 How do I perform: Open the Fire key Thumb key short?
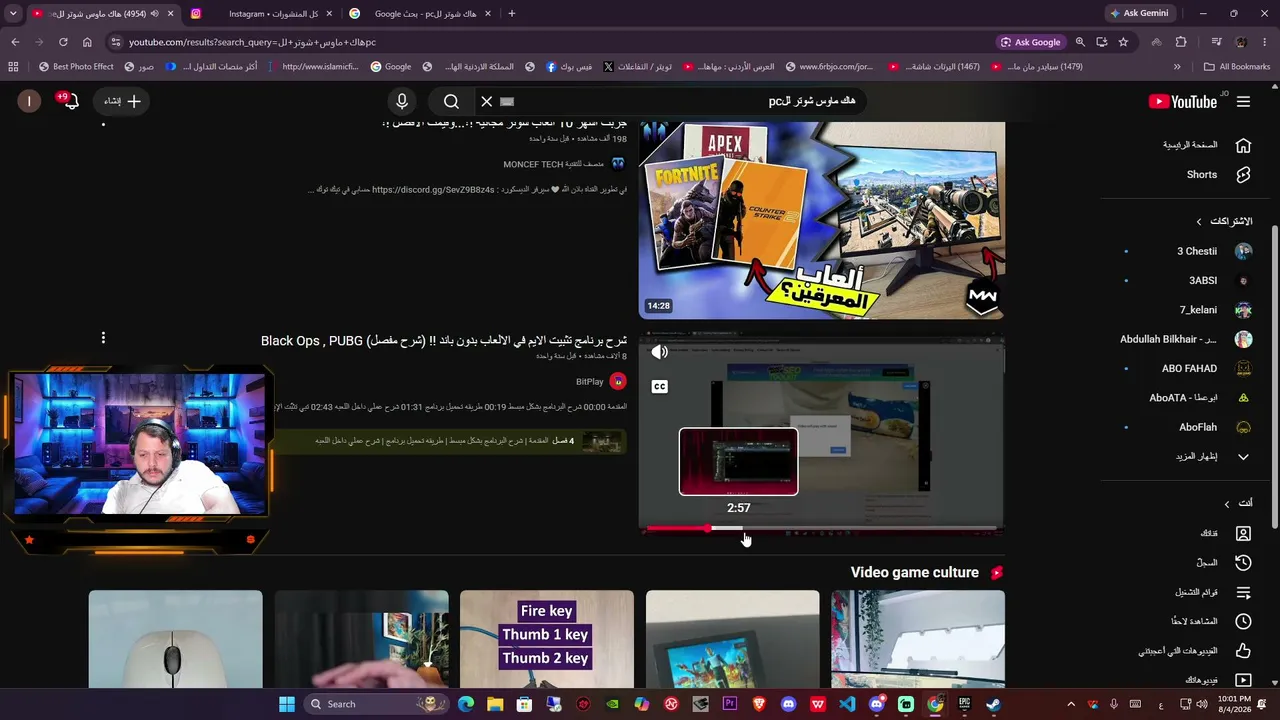point(547,639)
